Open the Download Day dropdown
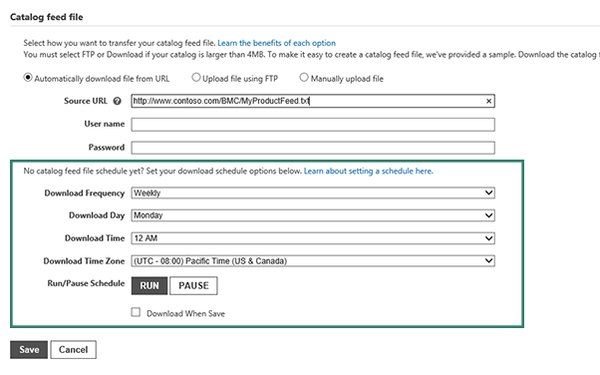 [x=313, y=215]
